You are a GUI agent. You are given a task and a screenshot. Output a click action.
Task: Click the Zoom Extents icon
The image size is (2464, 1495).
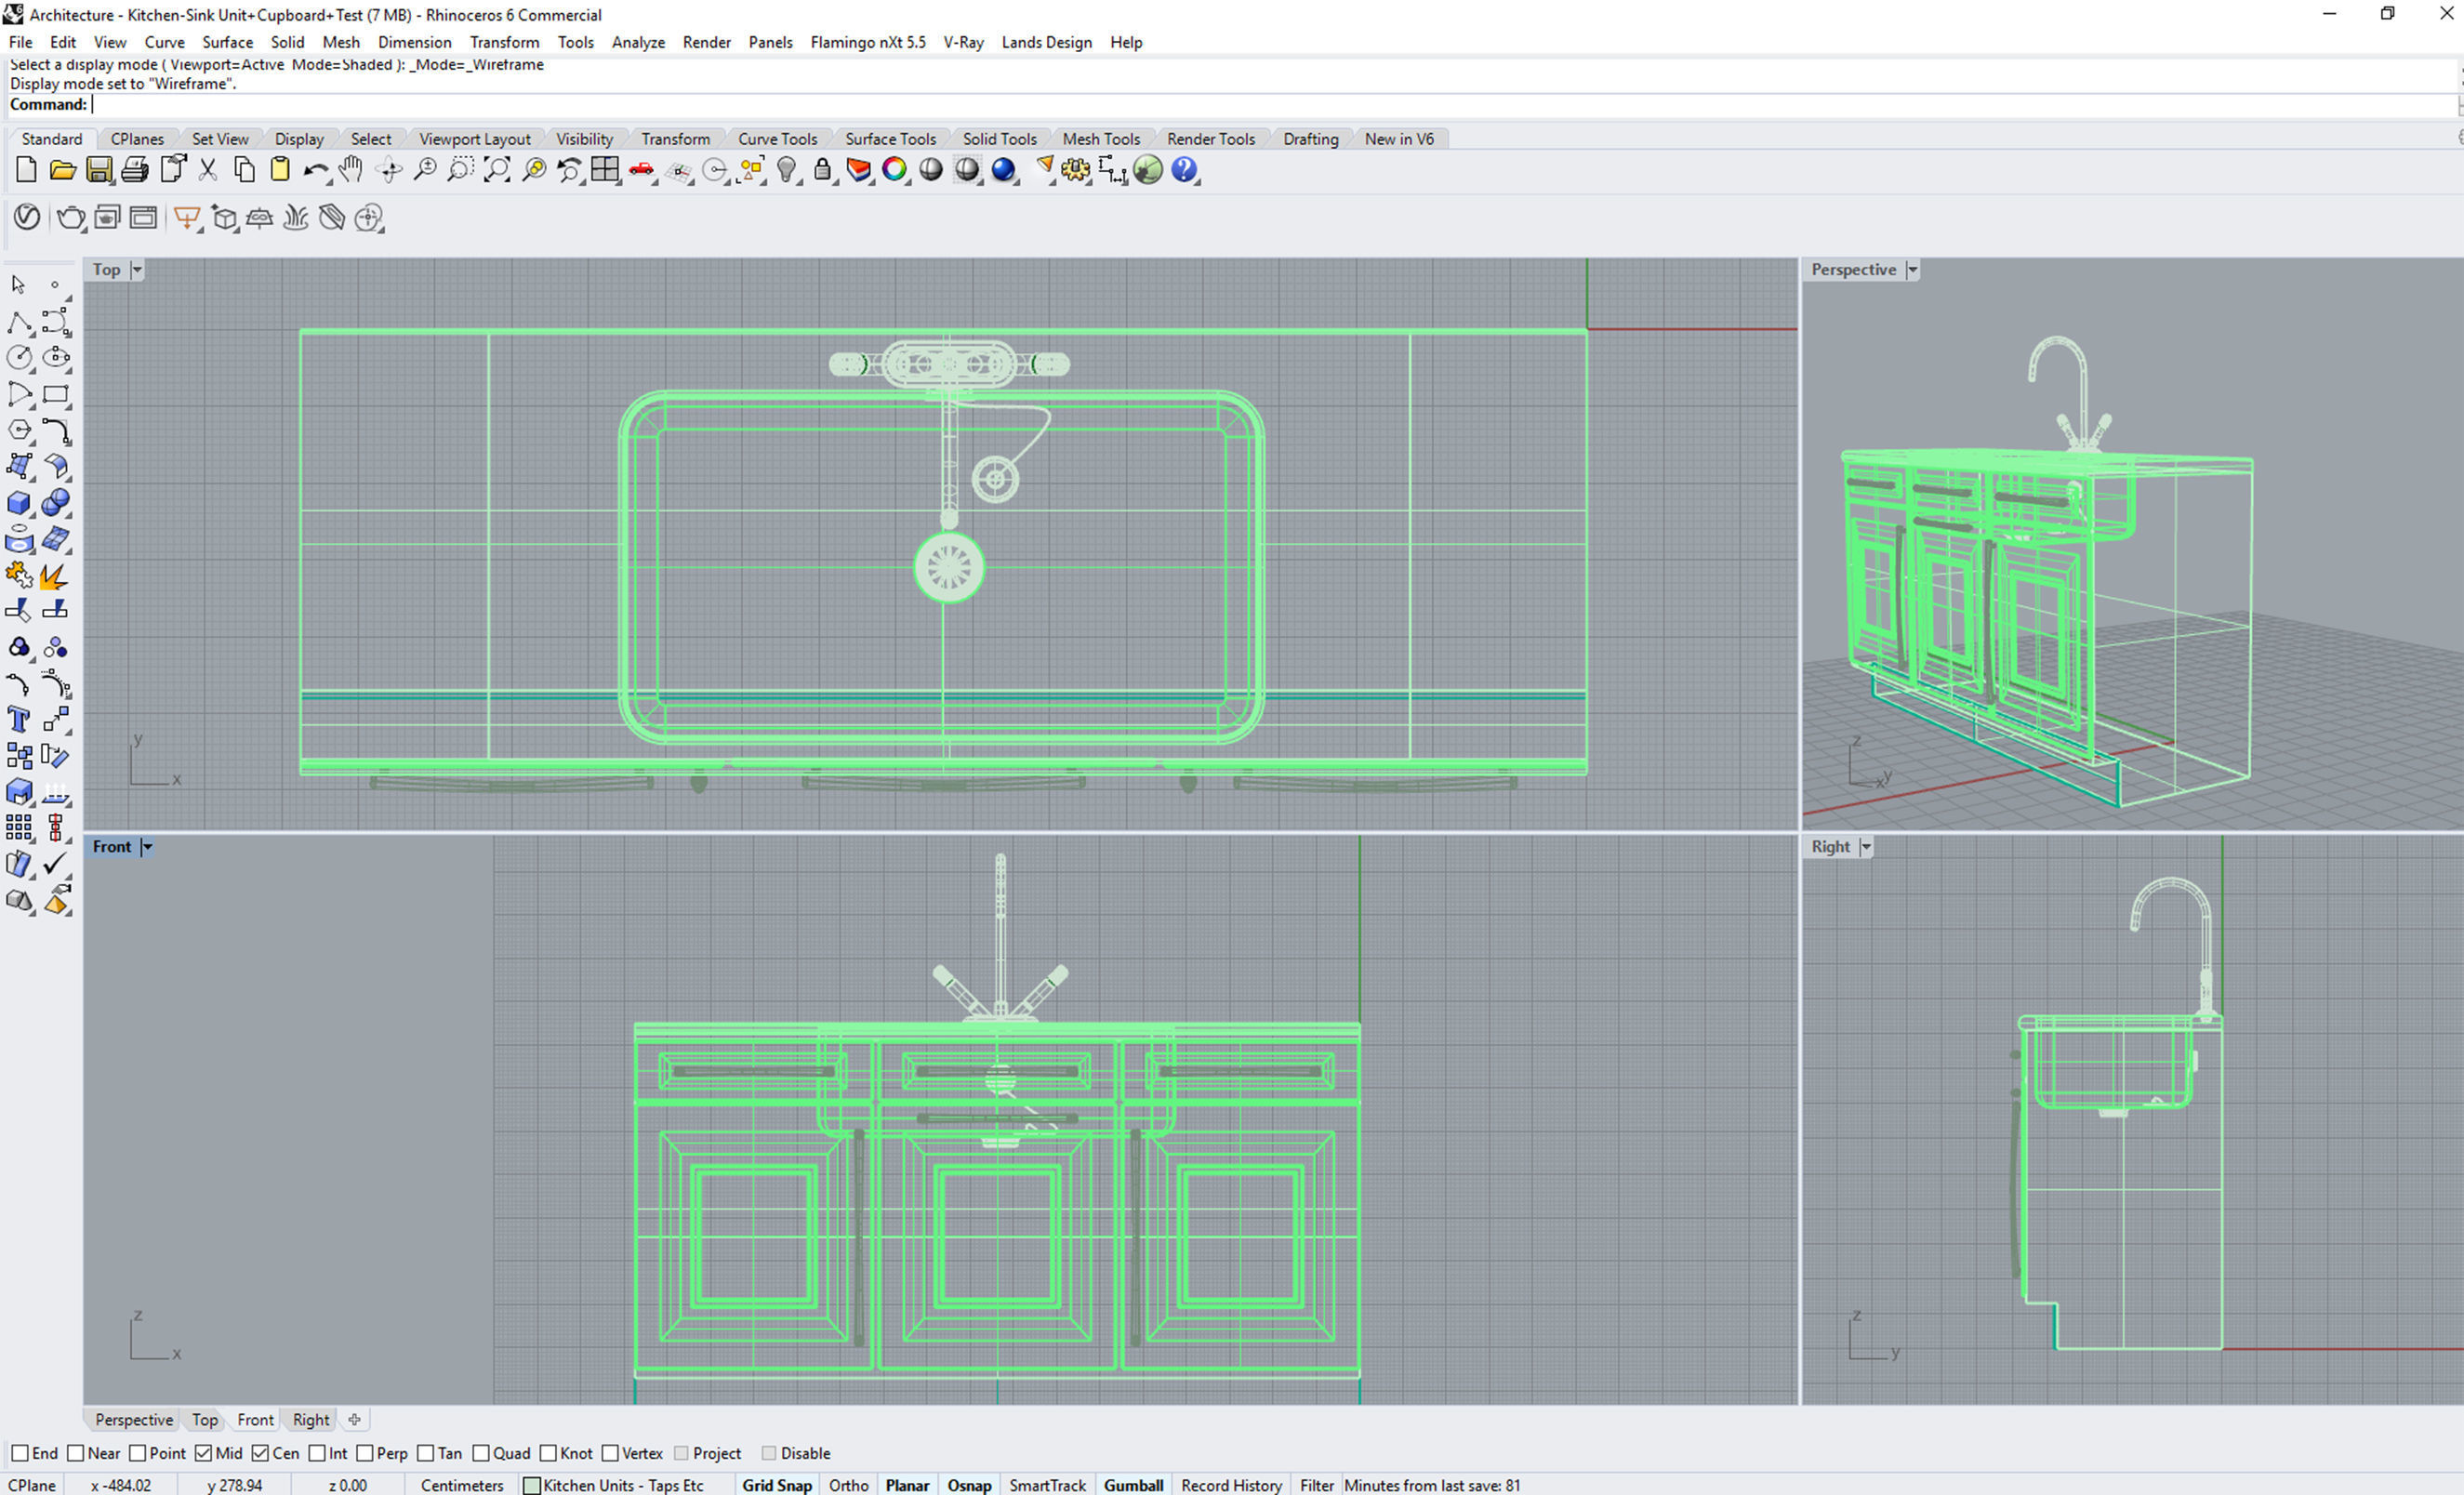click(x=496, y=170)
